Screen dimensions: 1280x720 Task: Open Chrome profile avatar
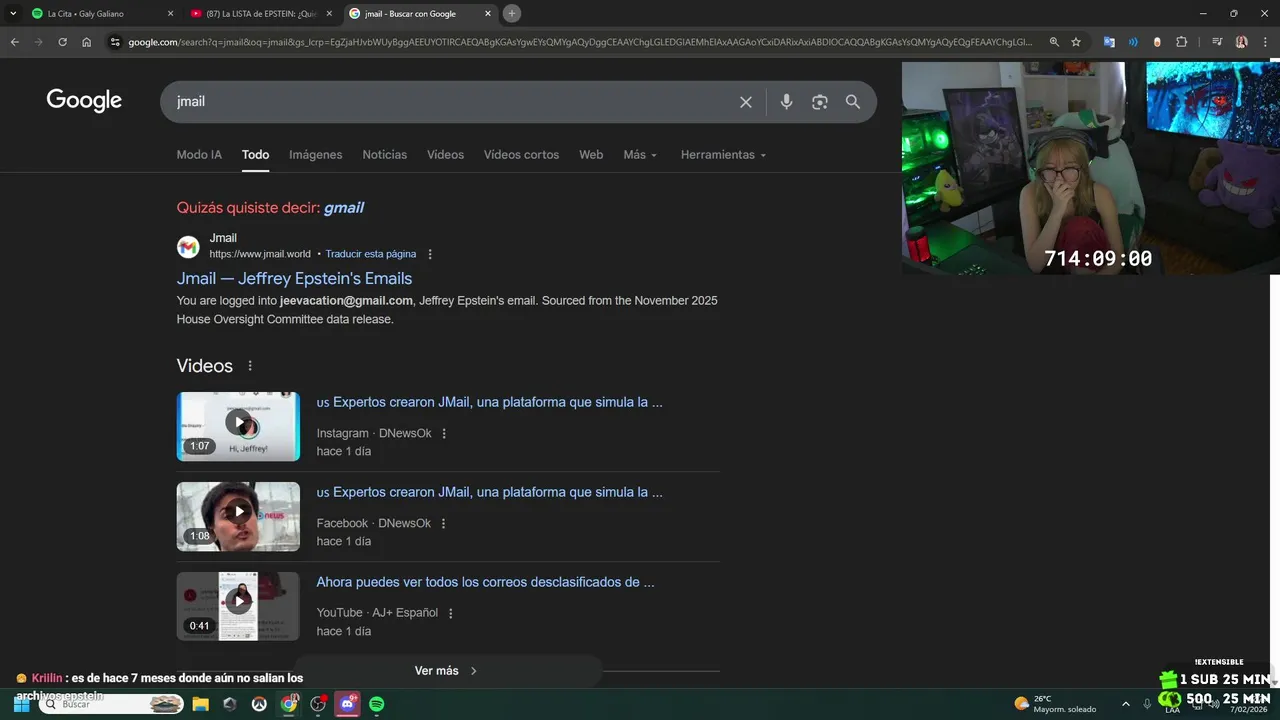[x=1242, y=42]
